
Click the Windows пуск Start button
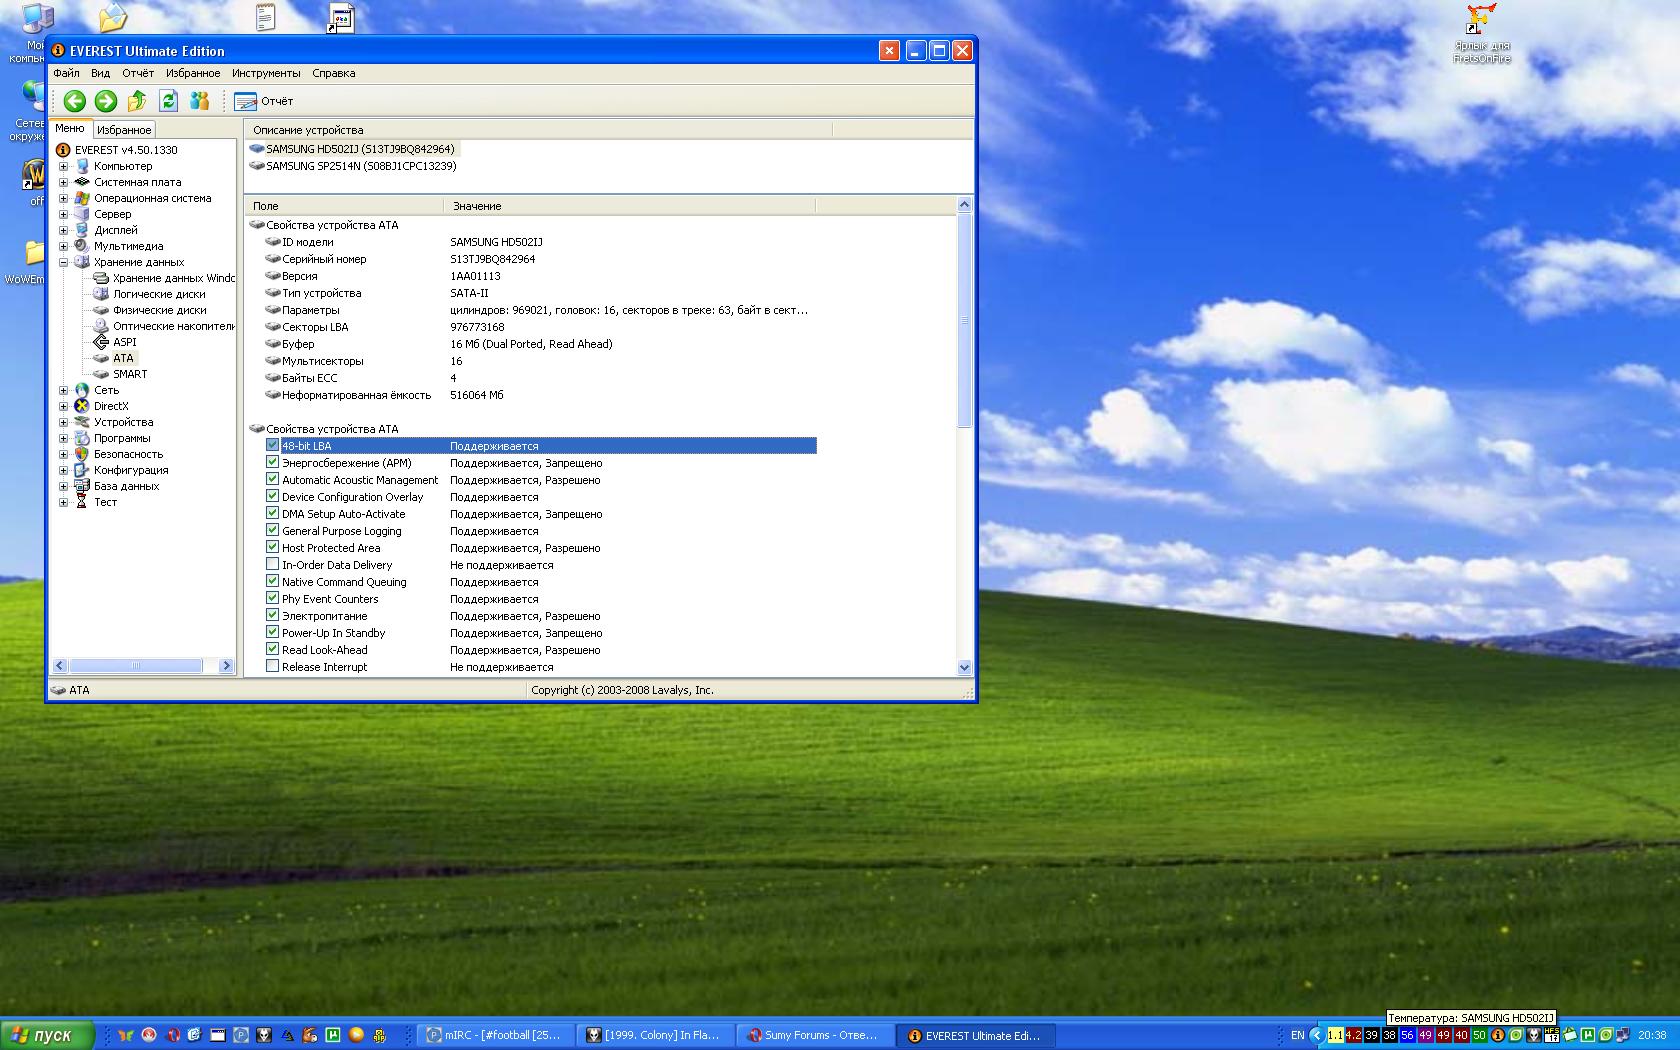[46, 1035]
